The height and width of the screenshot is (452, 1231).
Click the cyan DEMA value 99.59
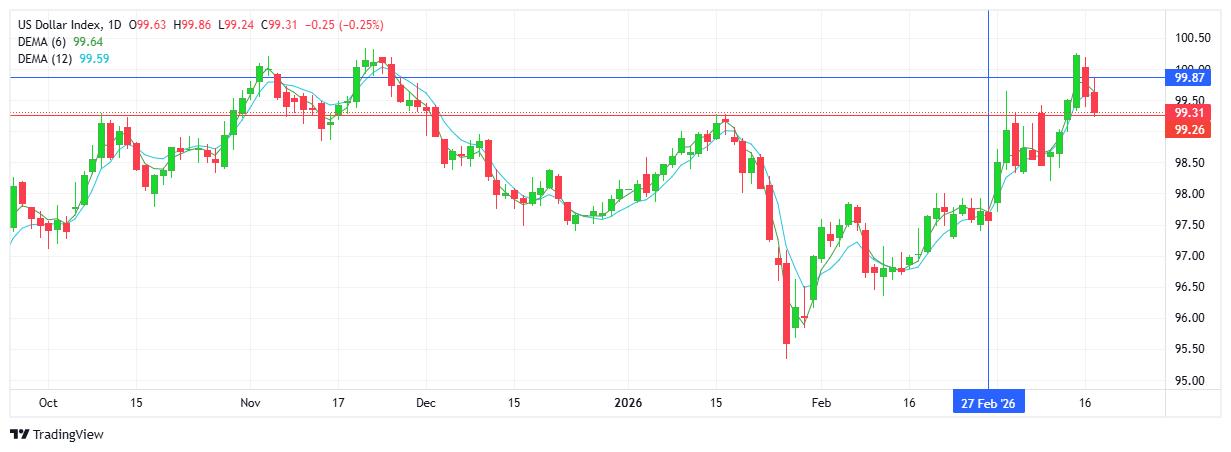[93, 58]
